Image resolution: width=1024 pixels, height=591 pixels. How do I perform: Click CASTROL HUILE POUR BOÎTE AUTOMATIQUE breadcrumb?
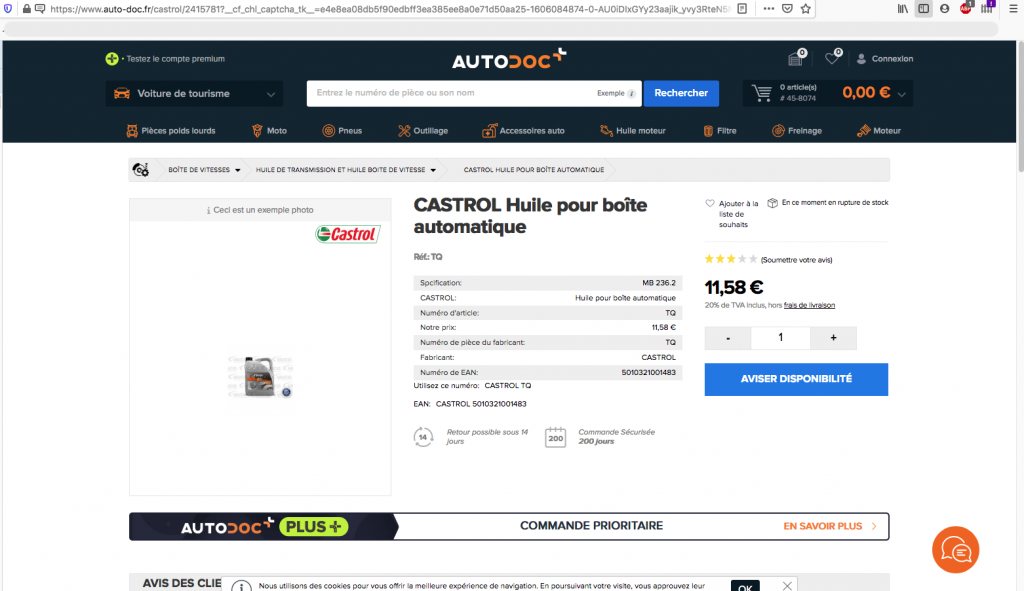coord(534,170)
